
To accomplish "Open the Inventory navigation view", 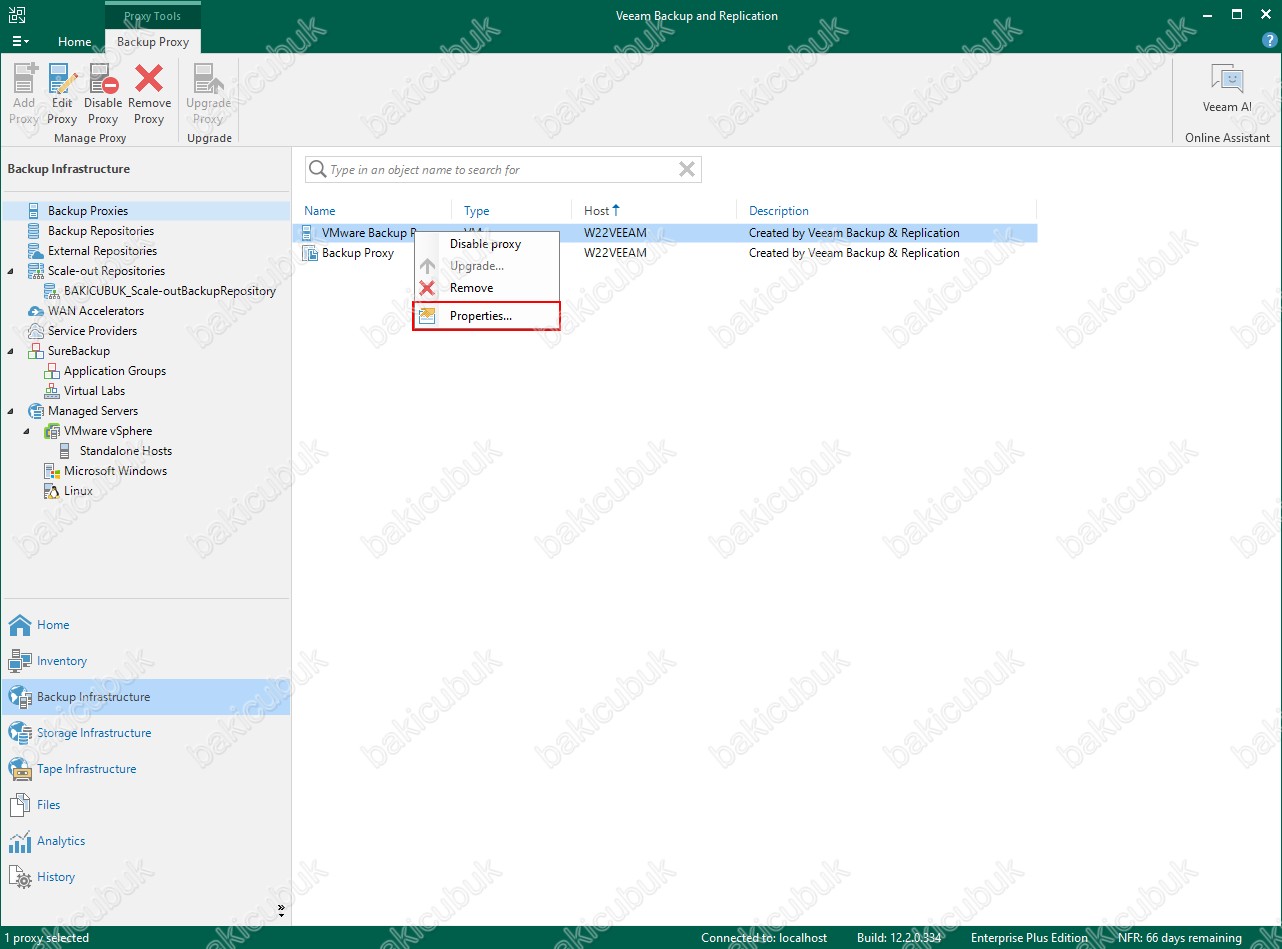I will click(145, 661).
